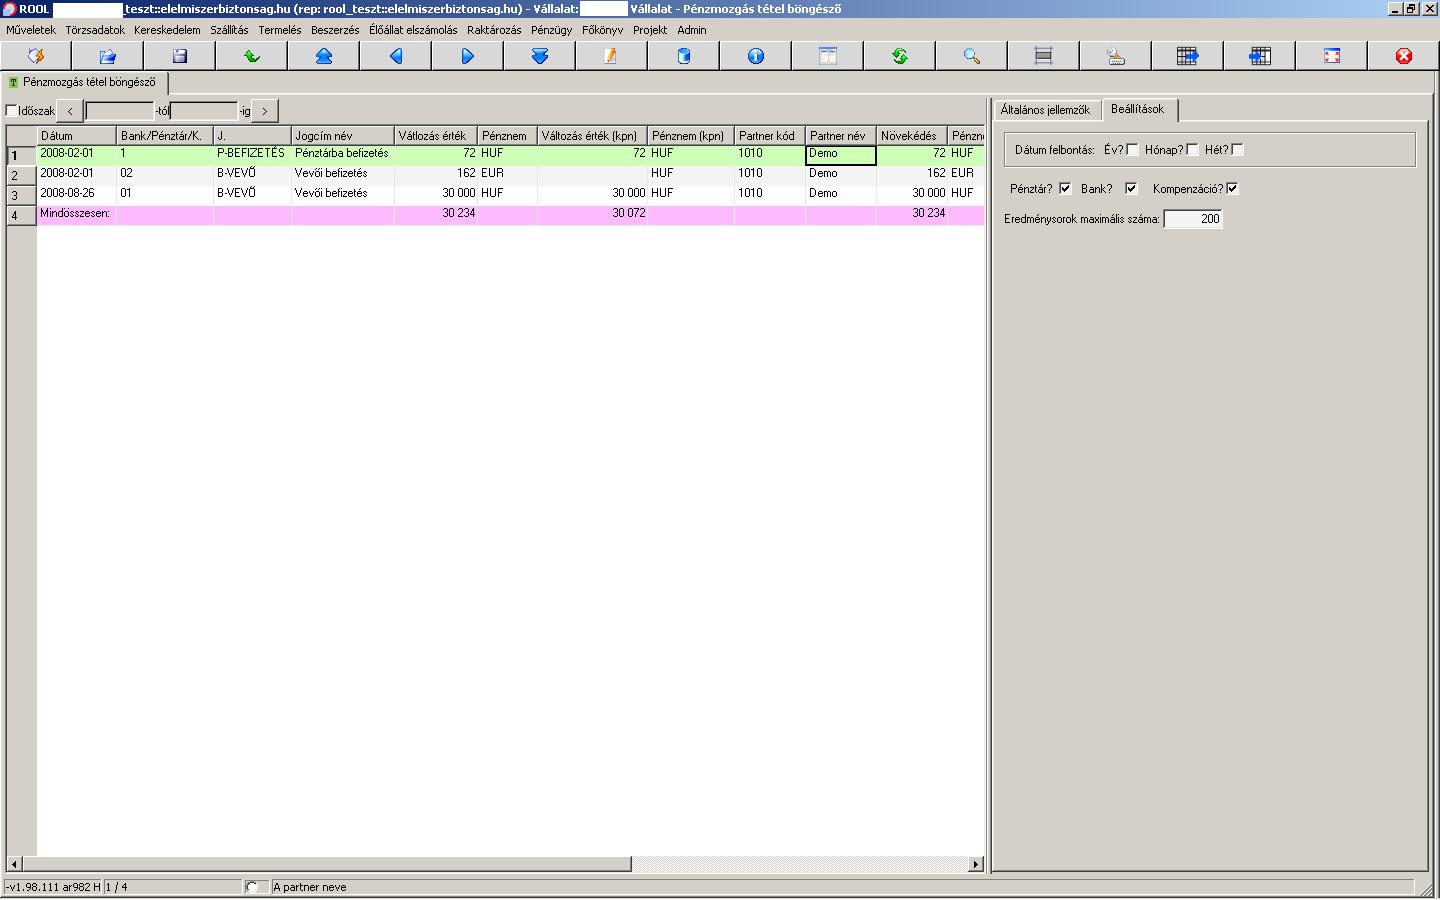Click the Változás érték column header
1440x900 pixels.
436,136
